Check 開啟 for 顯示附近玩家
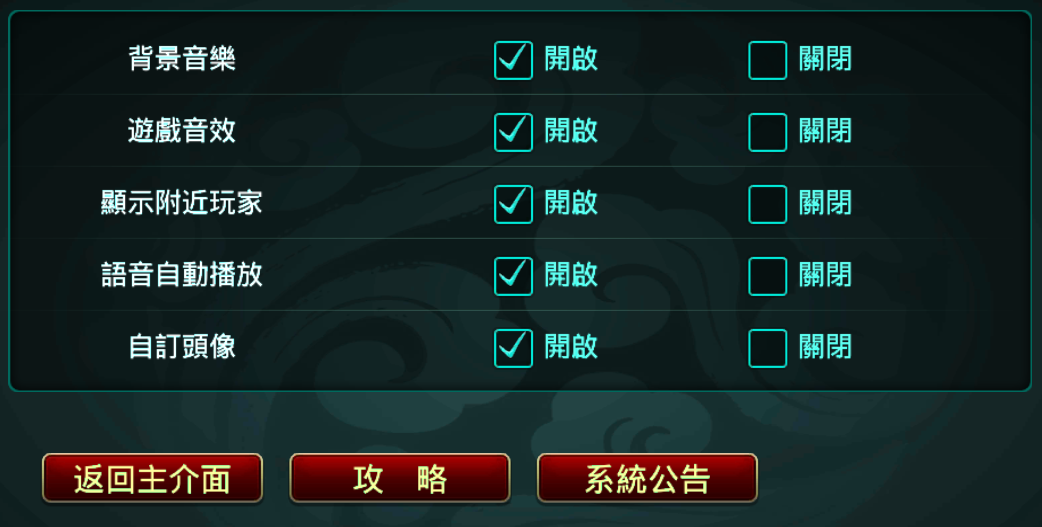The image size is (1042, 527). click(513, 204)
